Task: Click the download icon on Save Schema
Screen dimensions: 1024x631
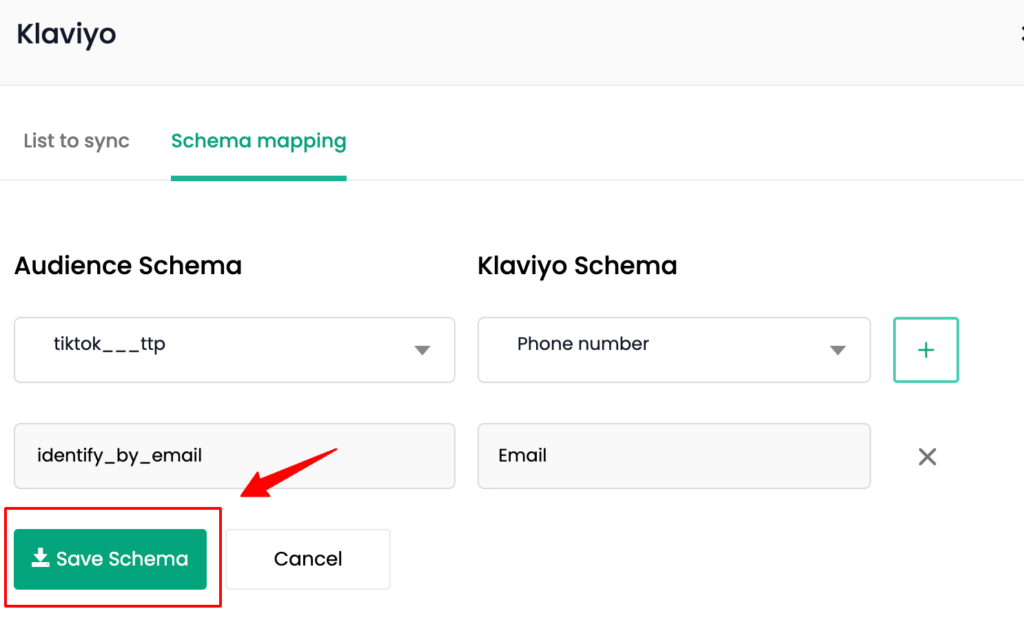Action: pos(40,558)
